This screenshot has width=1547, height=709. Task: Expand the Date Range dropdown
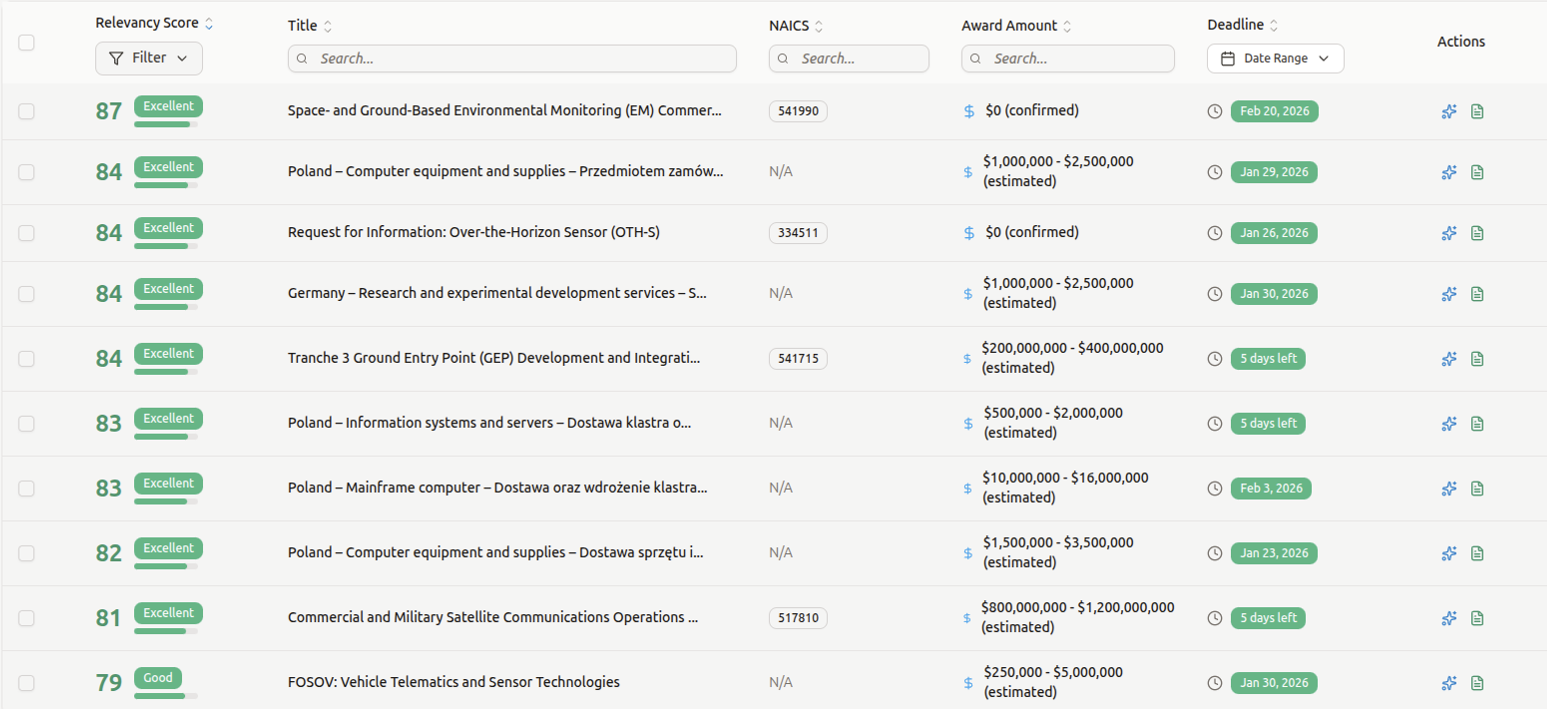pos(1276,59)
